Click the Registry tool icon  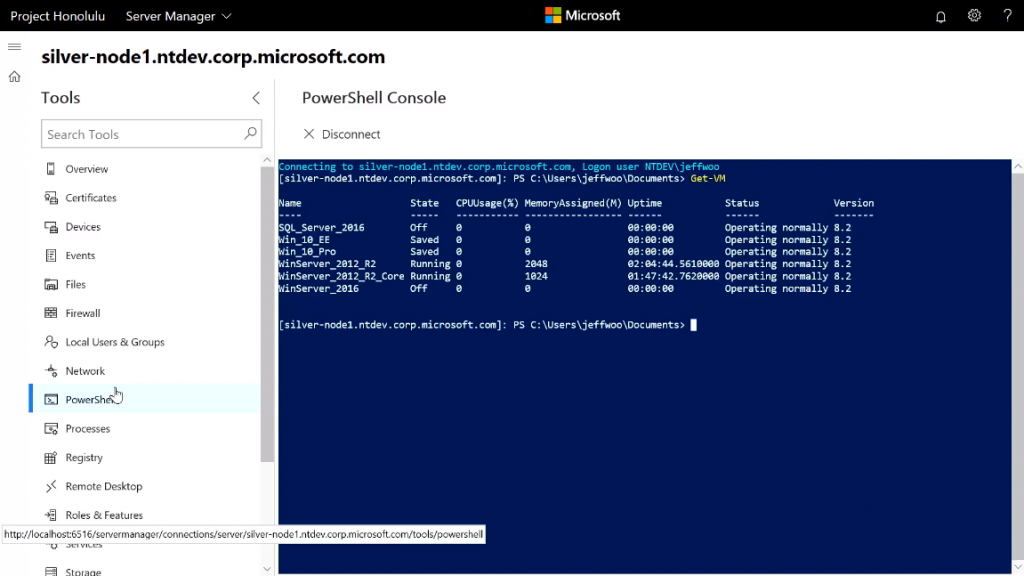[51, 457]
